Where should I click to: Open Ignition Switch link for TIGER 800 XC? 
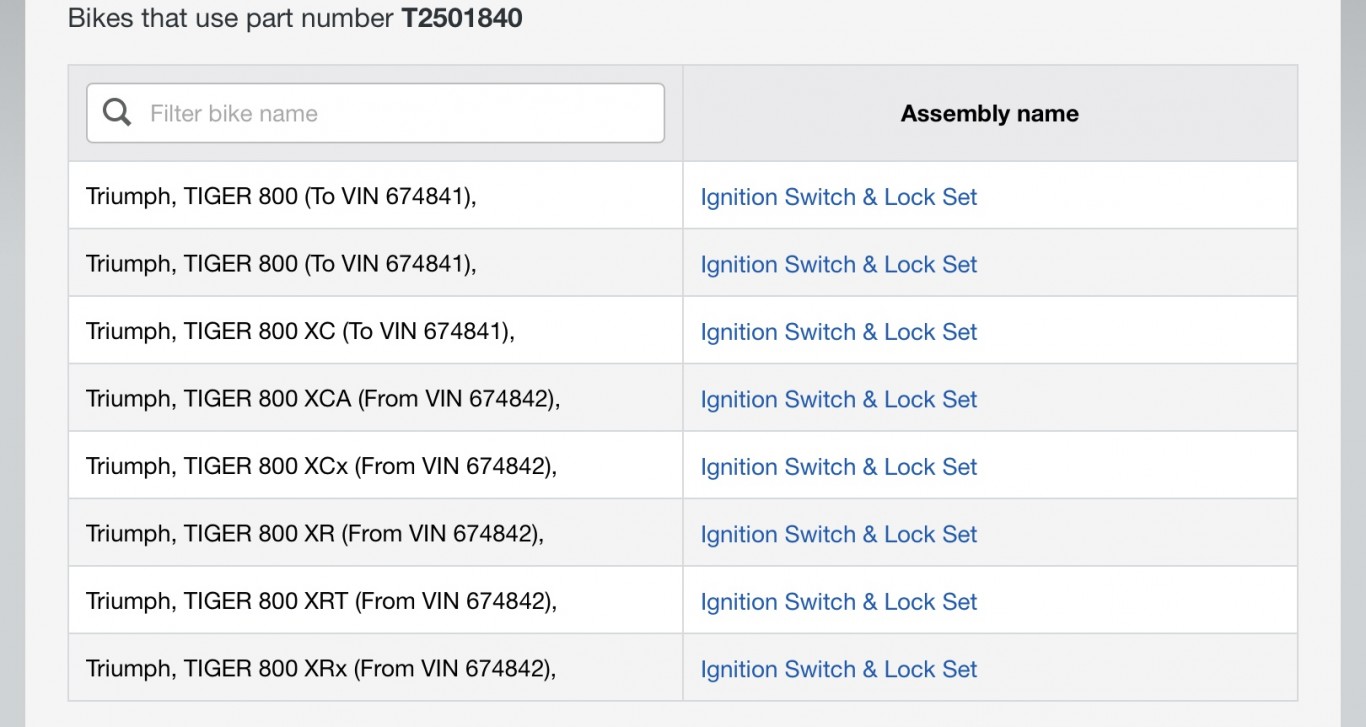point(838,332)
